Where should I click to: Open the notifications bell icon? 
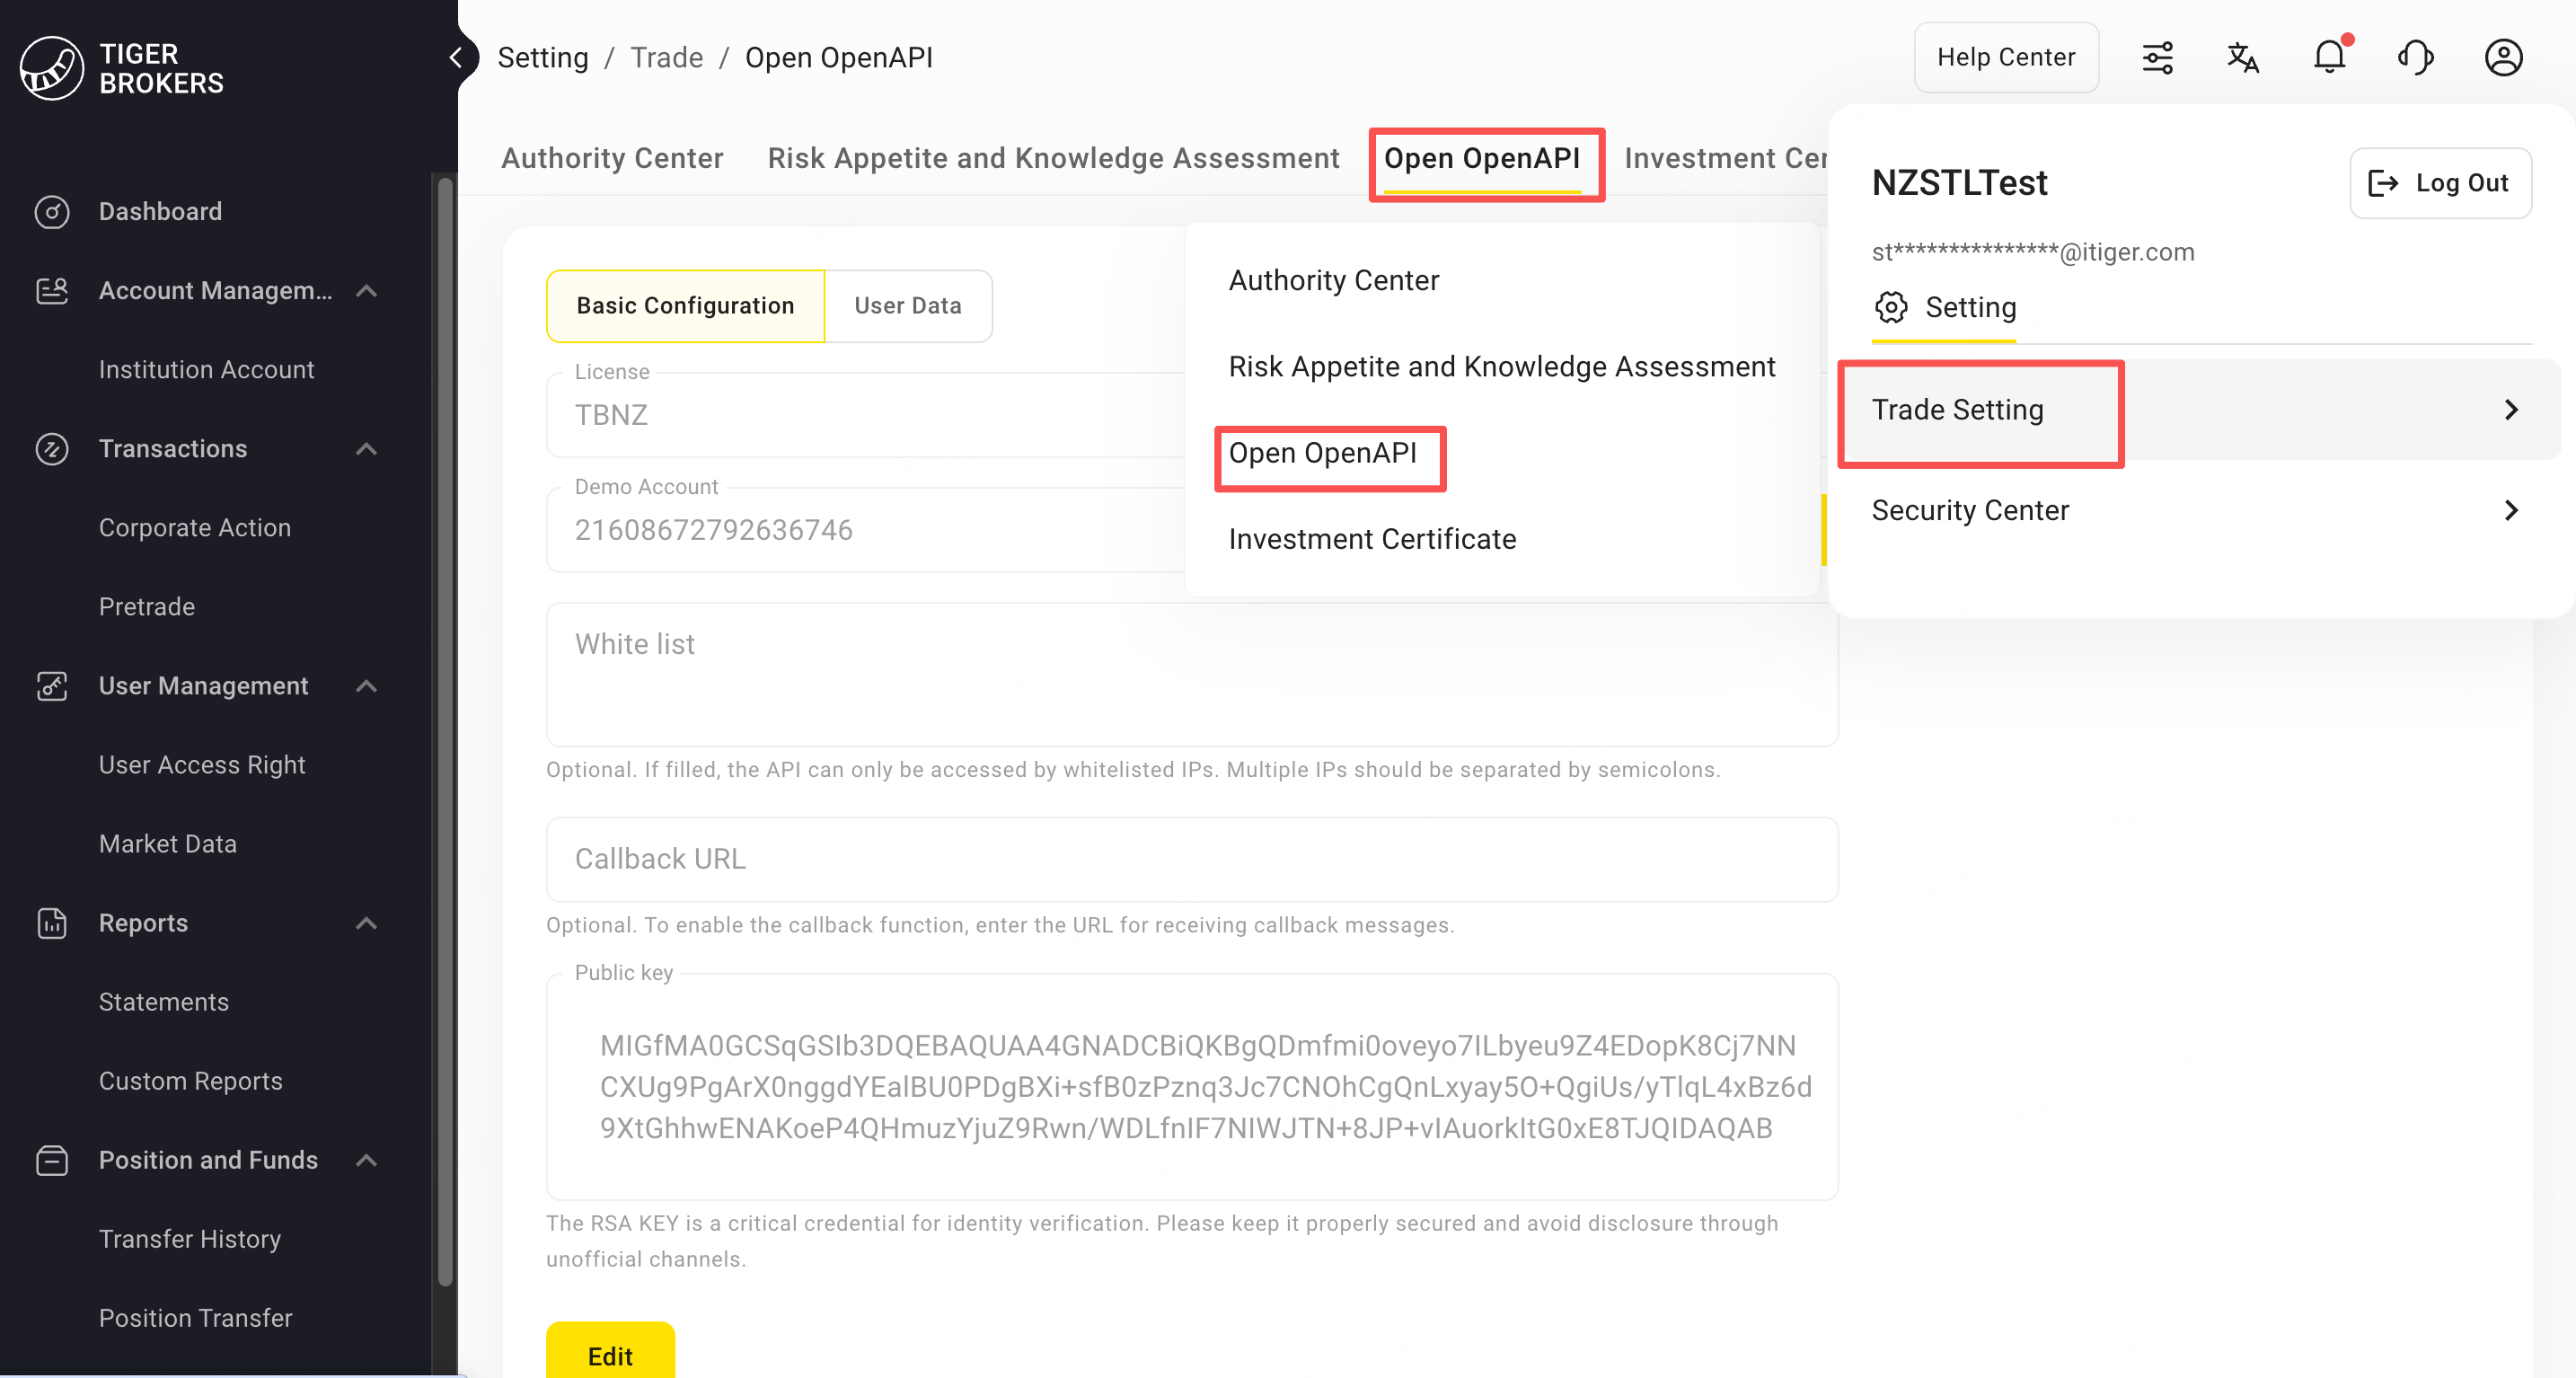(2329, 57)
